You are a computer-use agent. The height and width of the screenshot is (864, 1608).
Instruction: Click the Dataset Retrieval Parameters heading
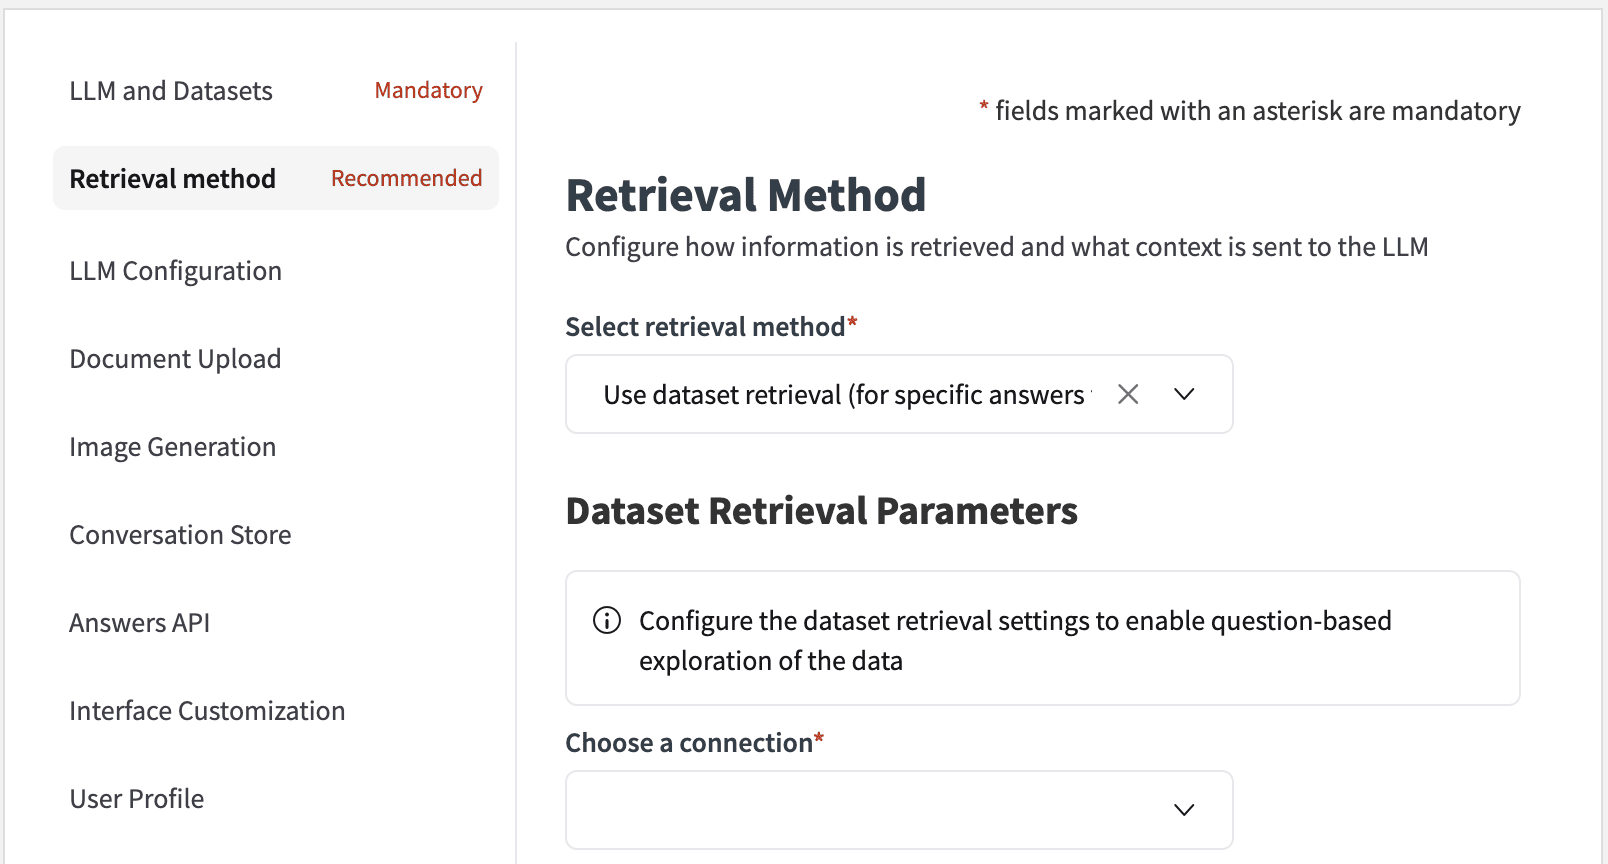822,511
